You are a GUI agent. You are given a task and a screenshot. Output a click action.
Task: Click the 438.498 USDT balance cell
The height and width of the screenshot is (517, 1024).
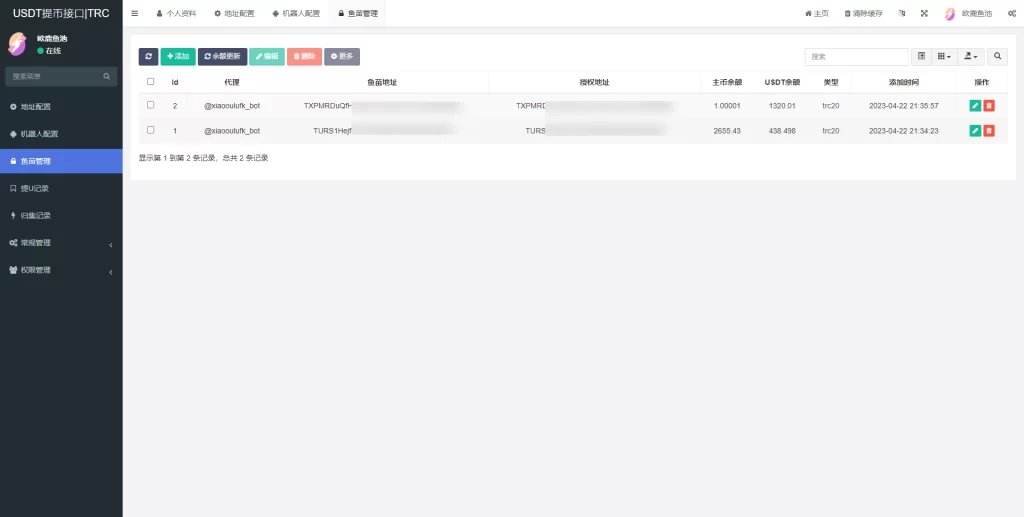click(x=782, y=131)
